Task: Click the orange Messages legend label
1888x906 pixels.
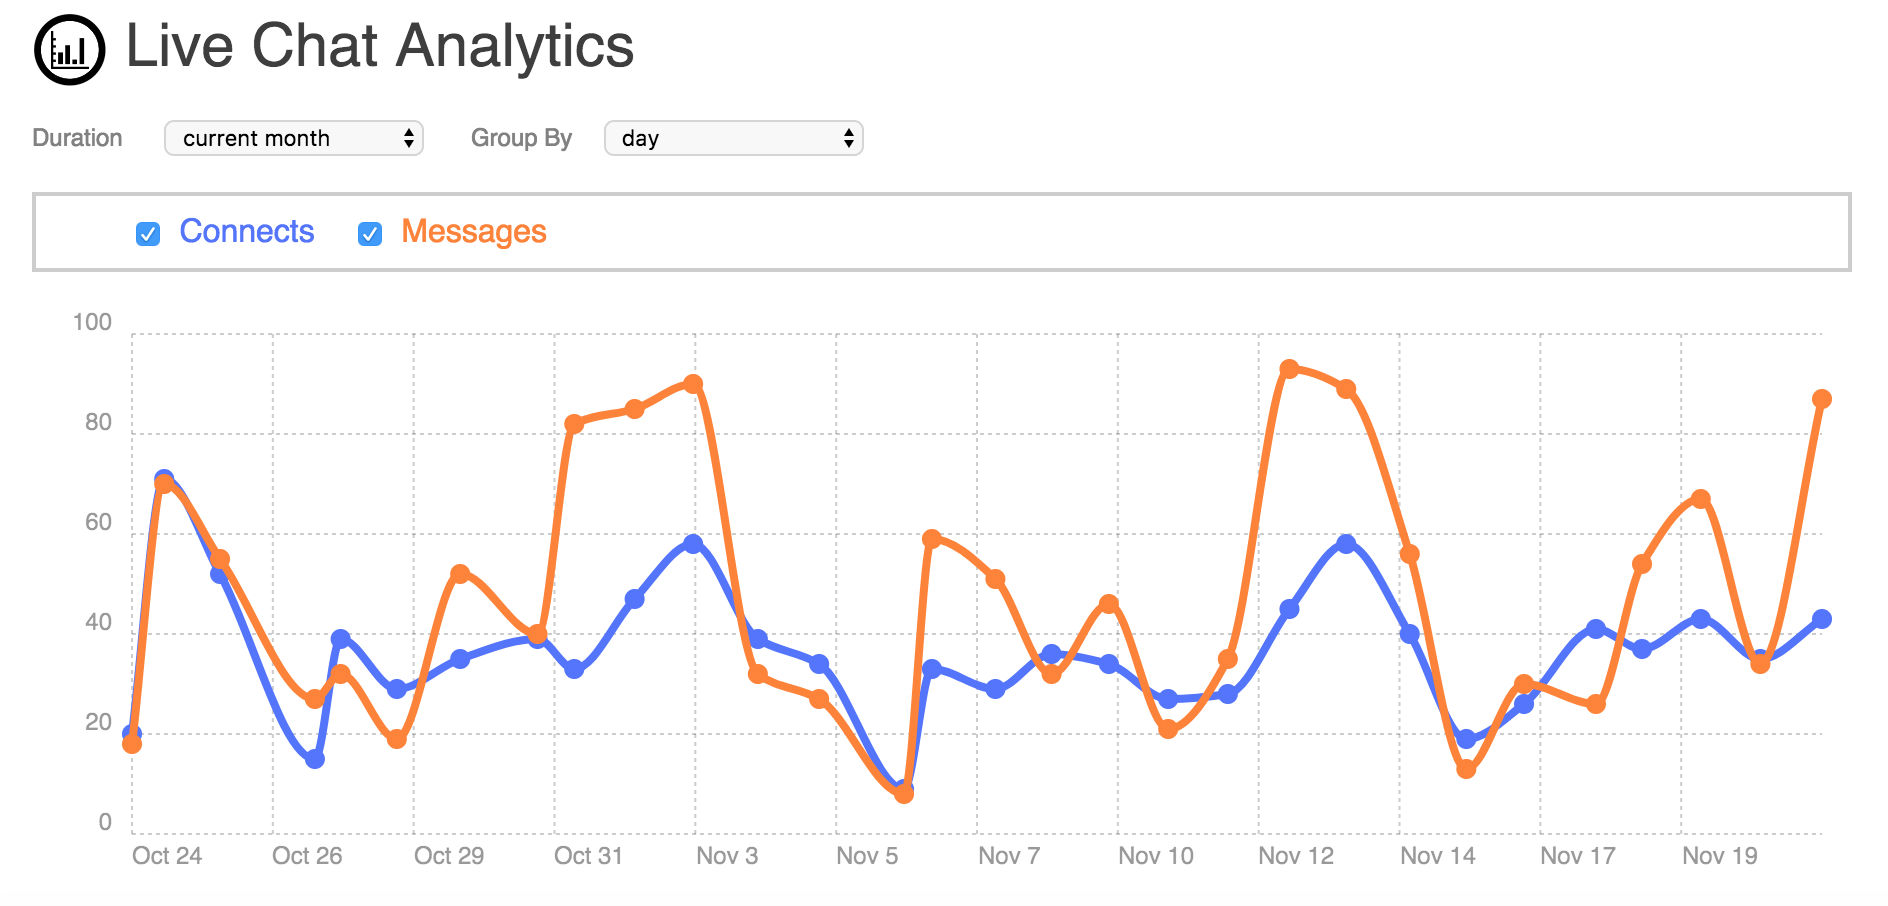Action: click(474, 232)
